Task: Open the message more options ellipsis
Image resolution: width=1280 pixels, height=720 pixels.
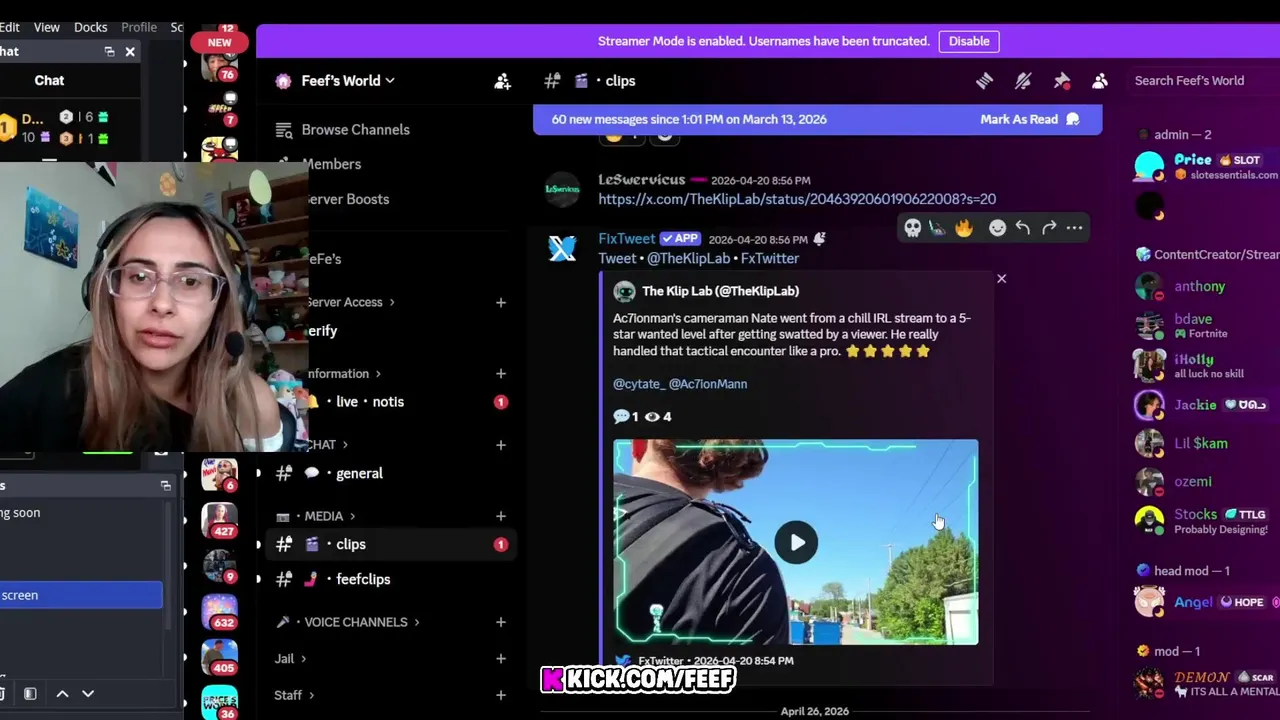Action: 1074,228
